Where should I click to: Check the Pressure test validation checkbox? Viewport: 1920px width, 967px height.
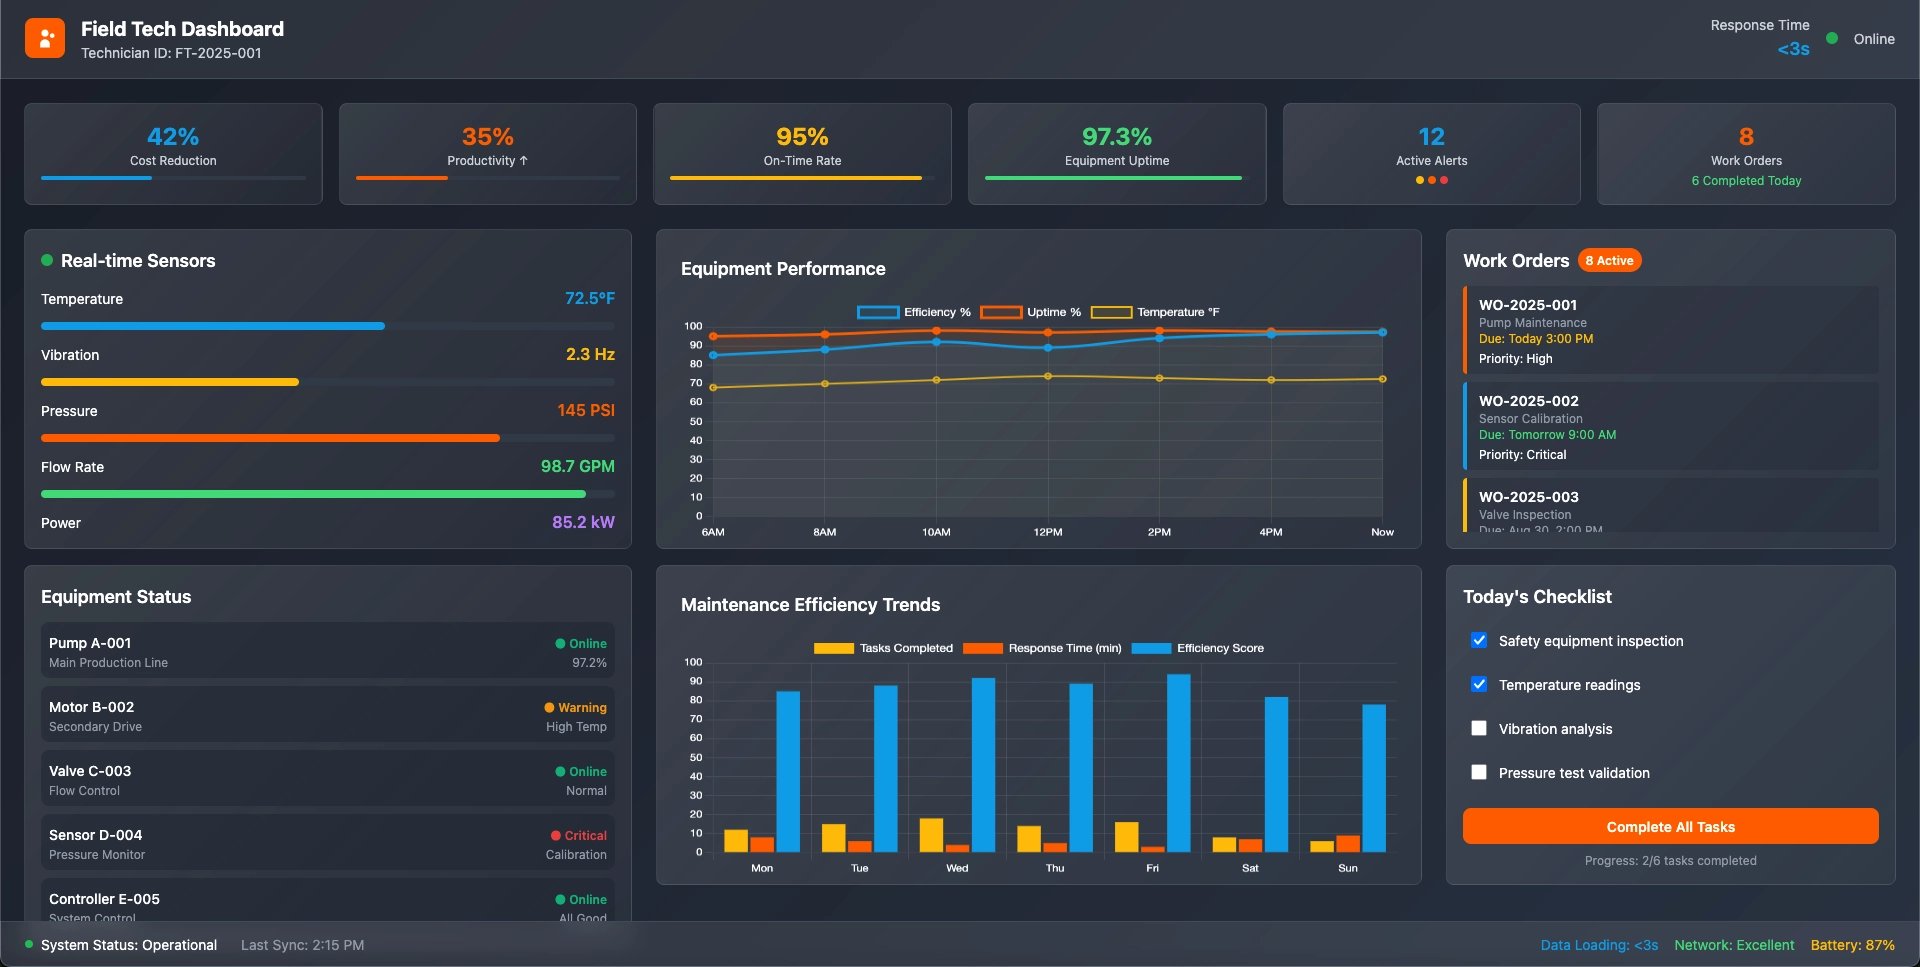coord(1479,772)
